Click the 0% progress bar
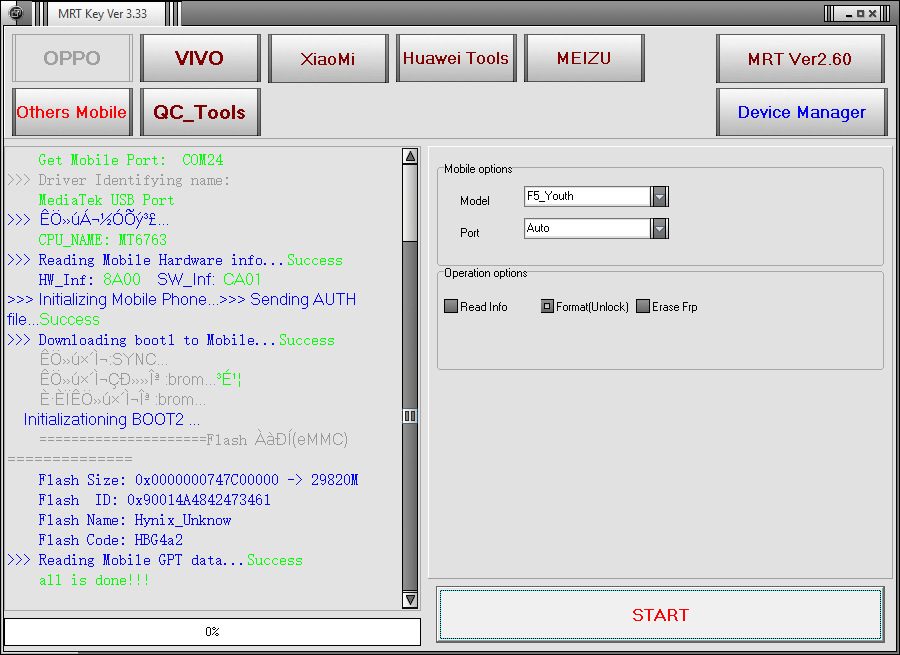900x655 pixels. tap(212, 631)
